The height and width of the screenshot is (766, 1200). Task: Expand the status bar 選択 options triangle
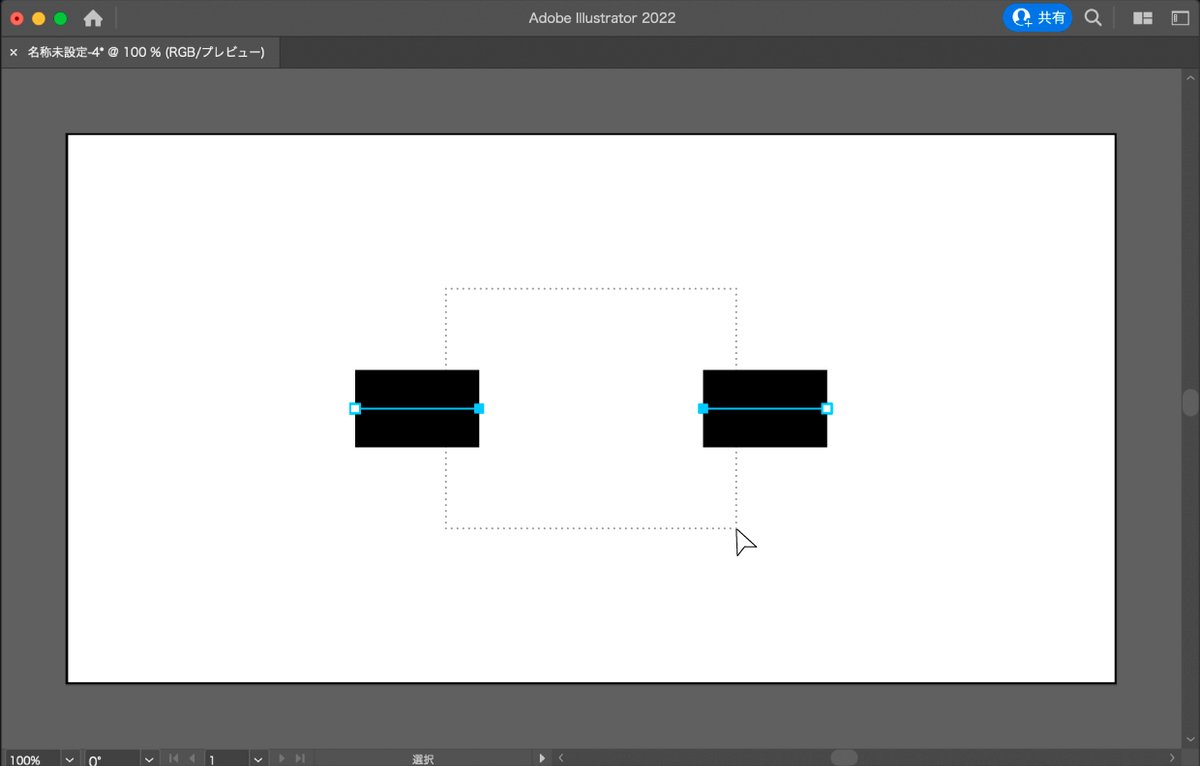click(x=543, y=759)
